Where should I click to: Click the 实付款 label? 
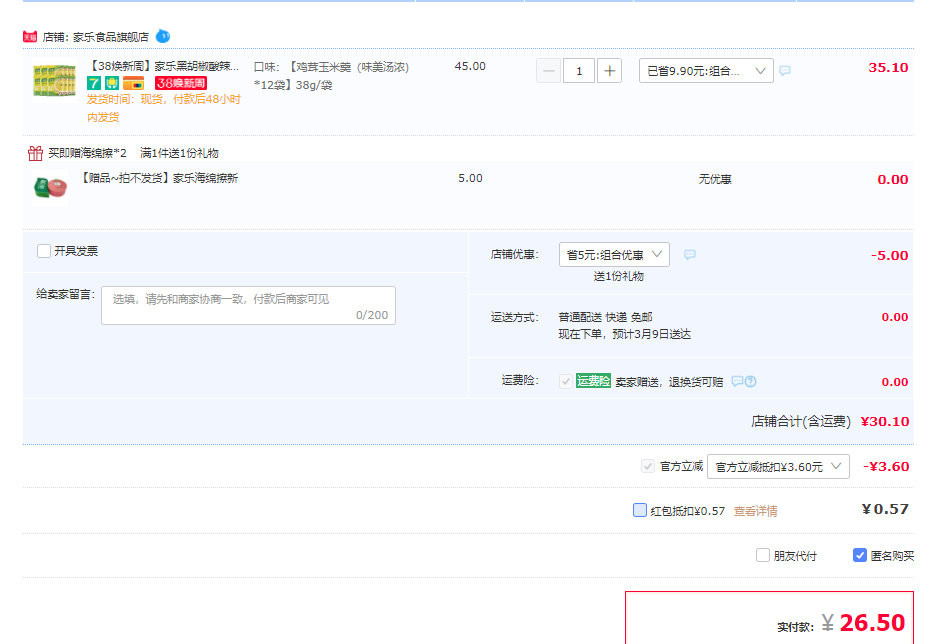(795, 627)
